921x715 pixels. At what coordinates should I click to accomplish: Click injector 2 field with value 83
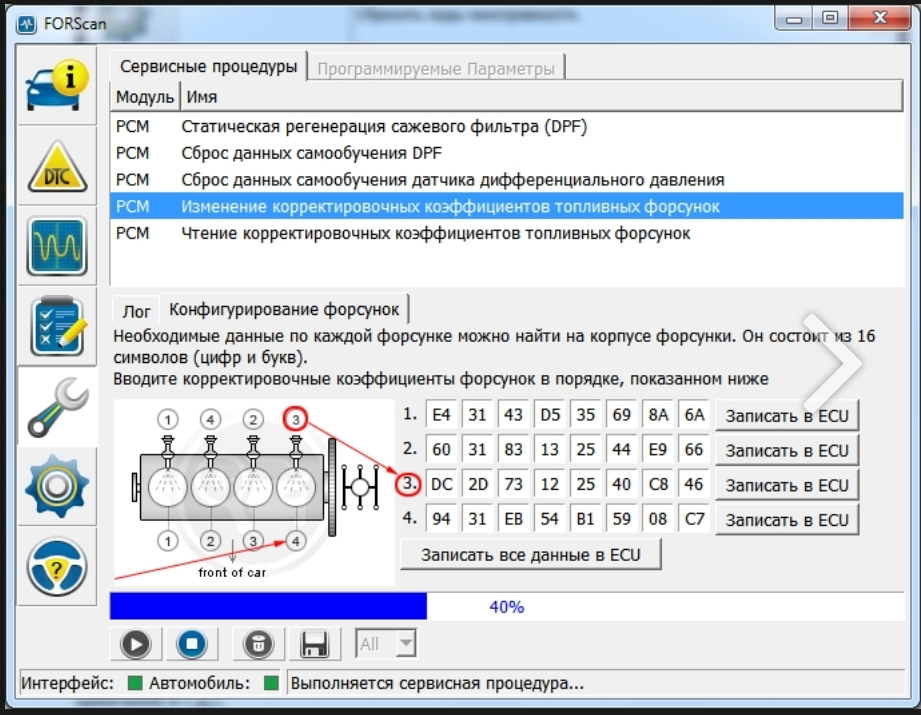click(x=513, y=449)
